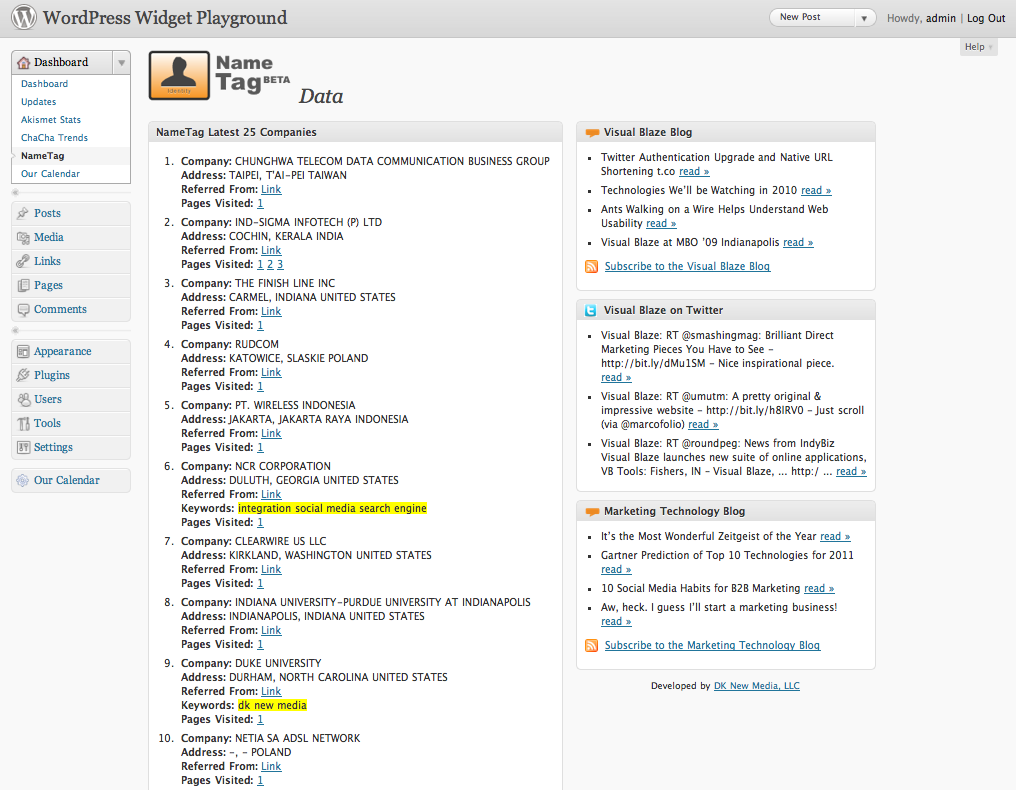
Task: Open page 2 visited by IND-SIGMA INFOTECH
Action: (270, 264)
